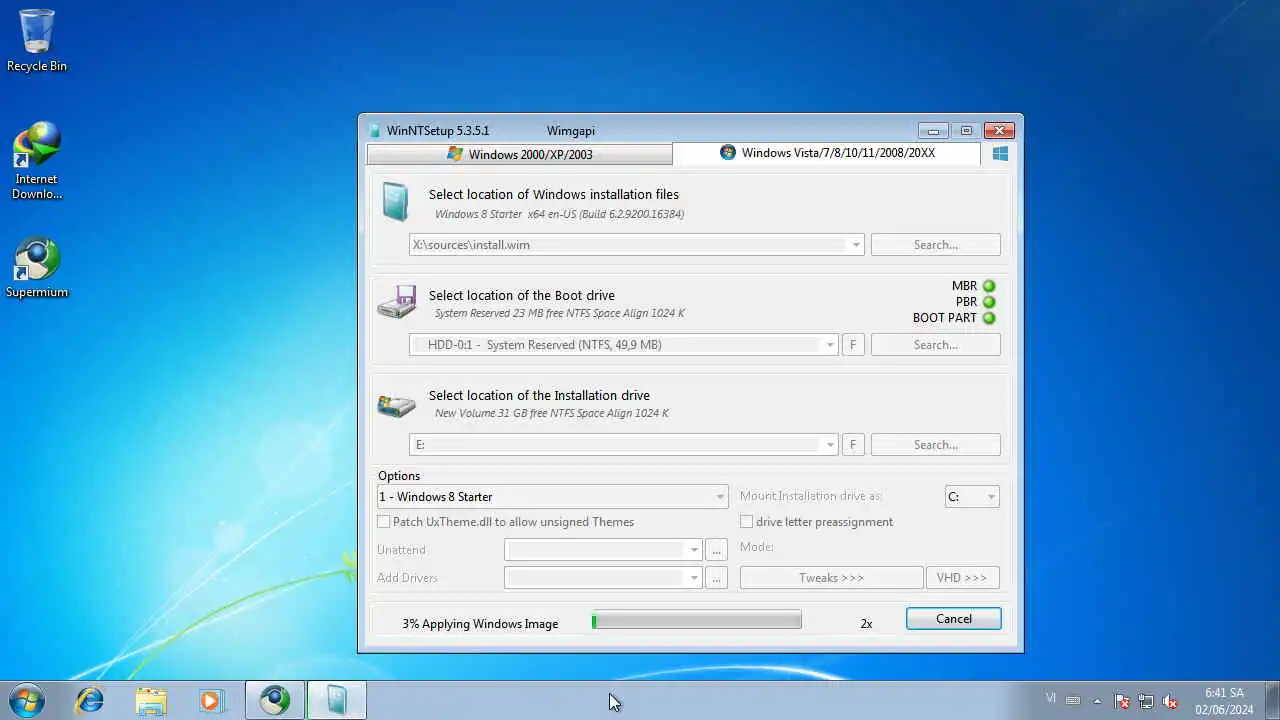The image size is (1280, 720).
Task: Click the F button for Boot drive
Action: pos(853,345)
